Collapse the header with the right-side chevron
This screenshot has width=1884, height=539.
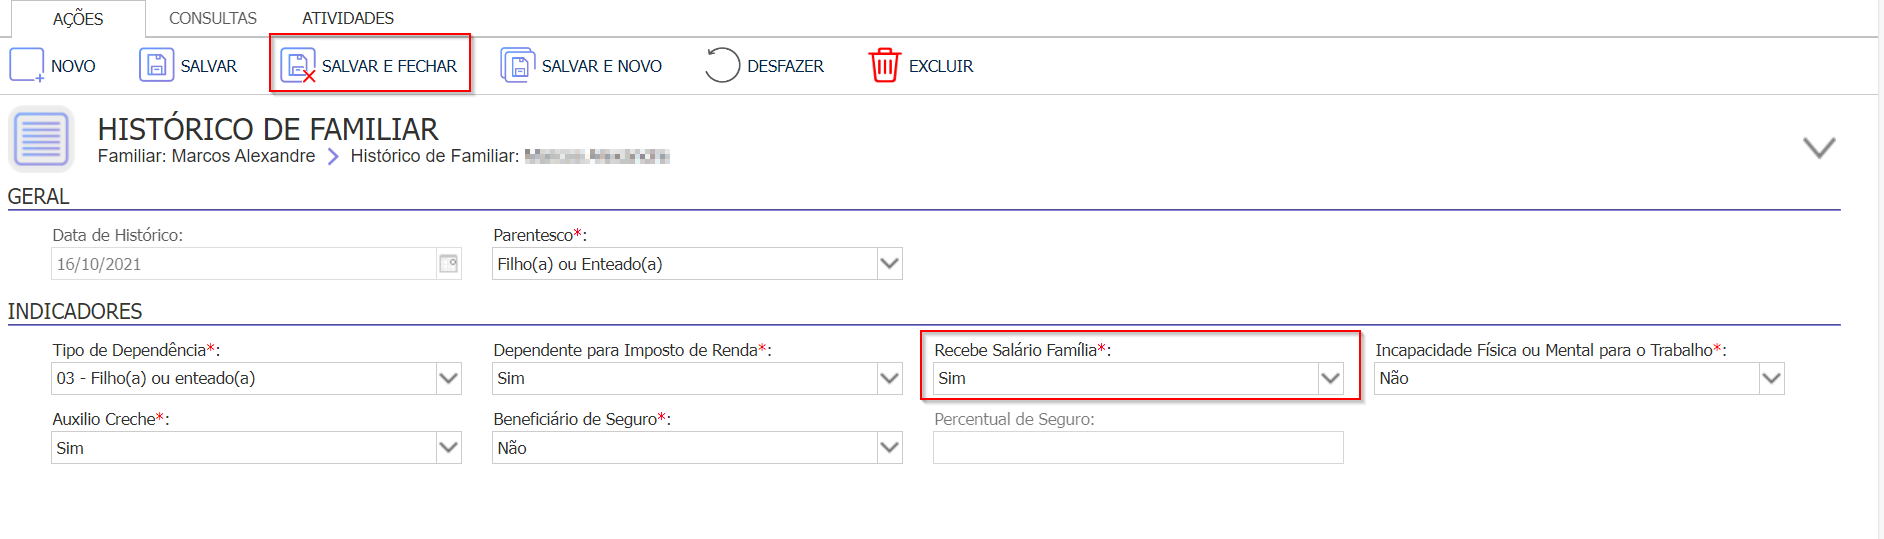click(x=1819, y=148)
